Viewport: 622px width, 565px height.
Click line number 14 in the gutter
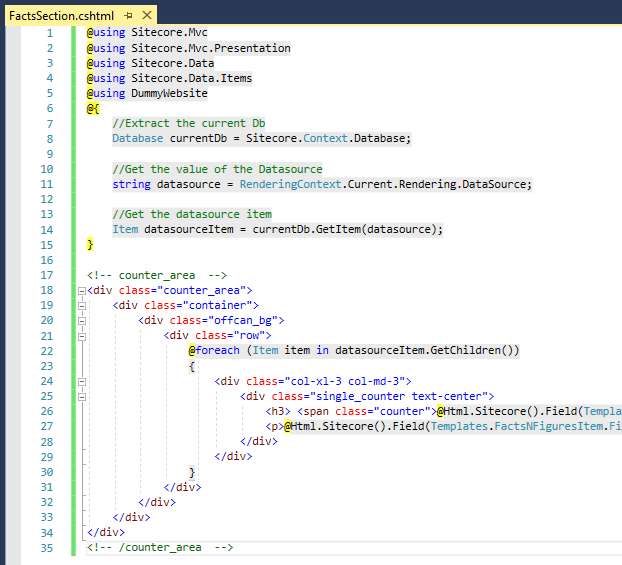46,229
